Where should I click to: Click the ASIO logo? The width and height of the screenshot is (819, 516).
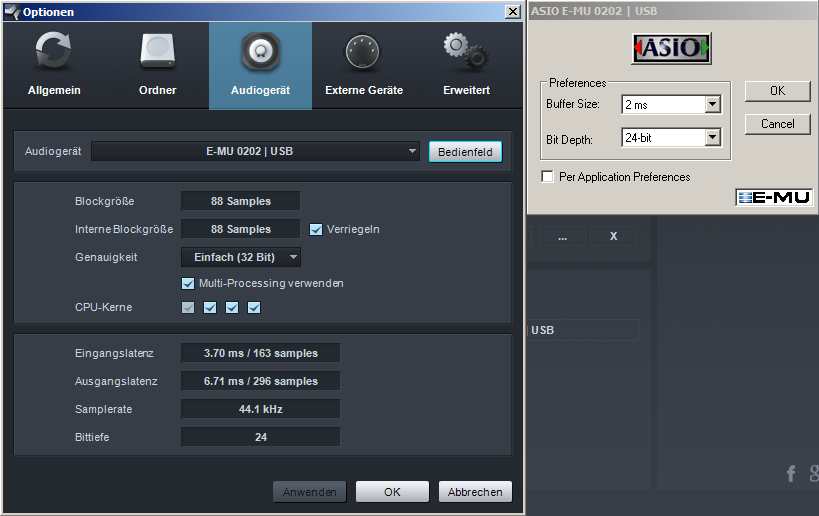point(671,49)
